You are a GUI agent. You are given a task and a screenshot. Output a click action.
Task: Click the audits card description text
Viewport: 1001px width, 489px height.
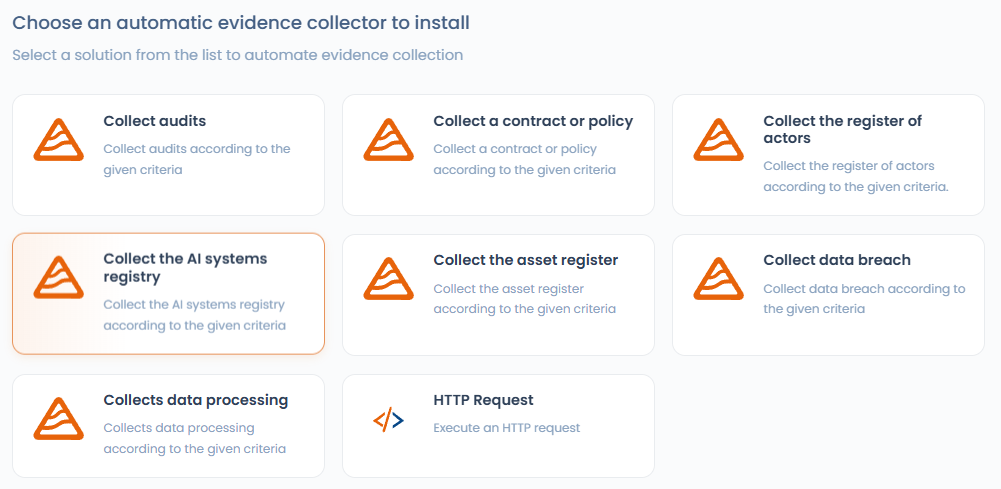coord(197,159)
